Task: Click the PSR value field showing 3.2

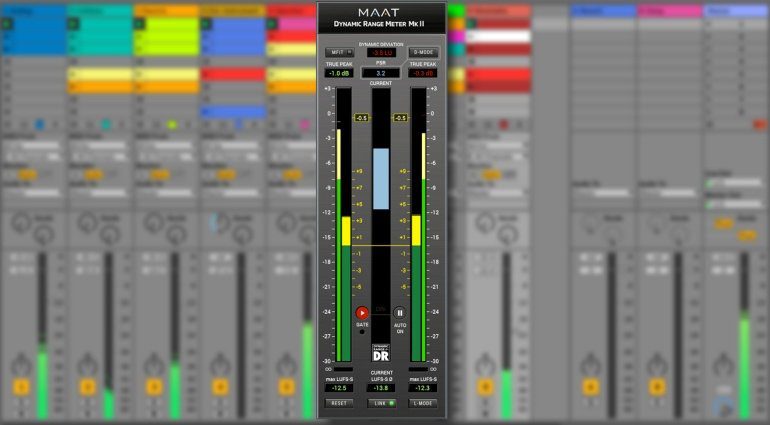Action: click(381, 73)
